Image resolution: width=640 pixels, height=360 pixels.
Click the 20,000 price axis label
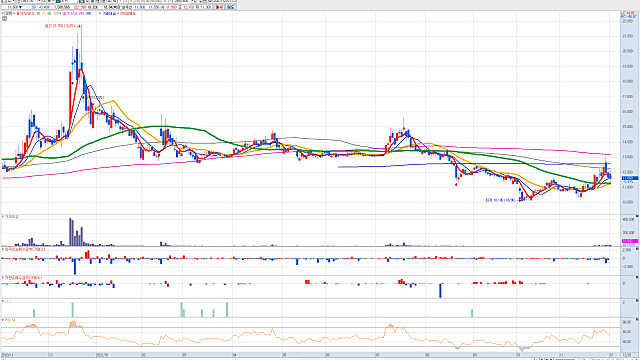(x=628, y=51)
